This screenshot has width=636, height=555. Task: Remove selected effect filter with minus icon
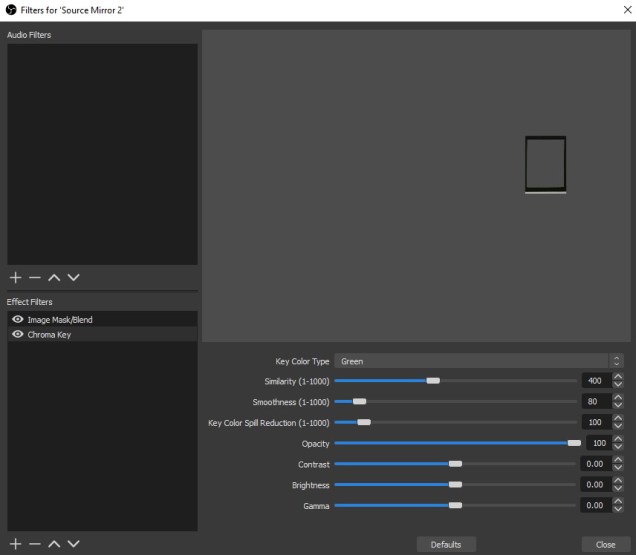tap(35, 544)
